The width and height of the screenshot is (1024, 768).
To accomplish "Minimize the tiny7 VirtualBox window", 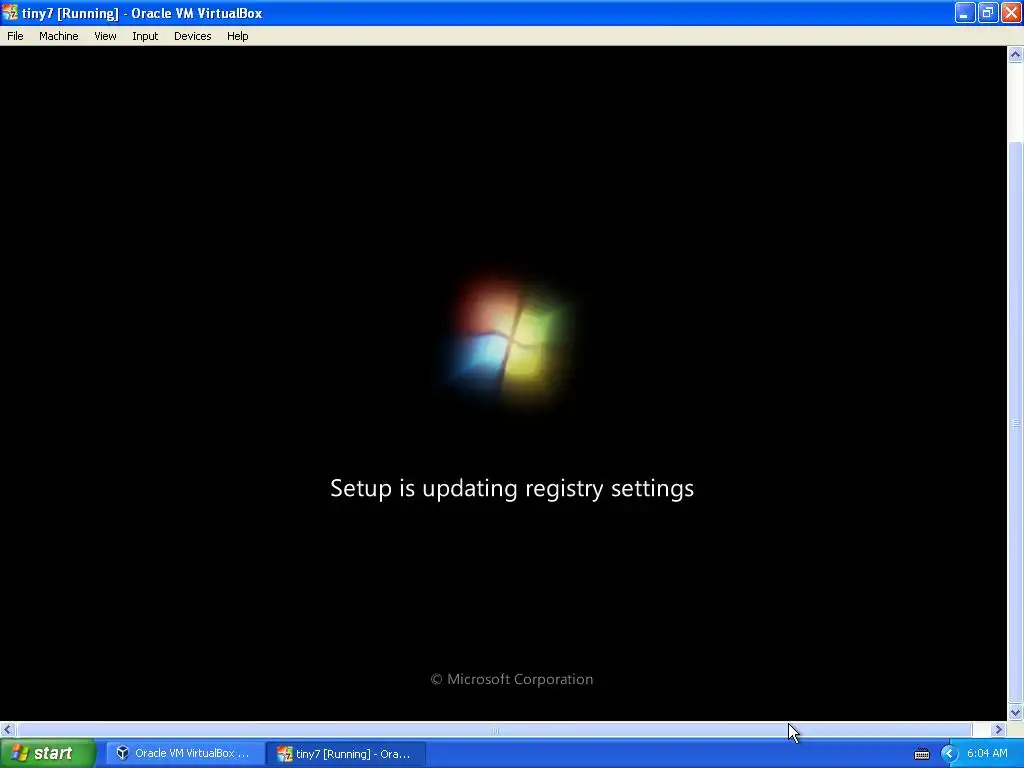I will click(965, 12).
